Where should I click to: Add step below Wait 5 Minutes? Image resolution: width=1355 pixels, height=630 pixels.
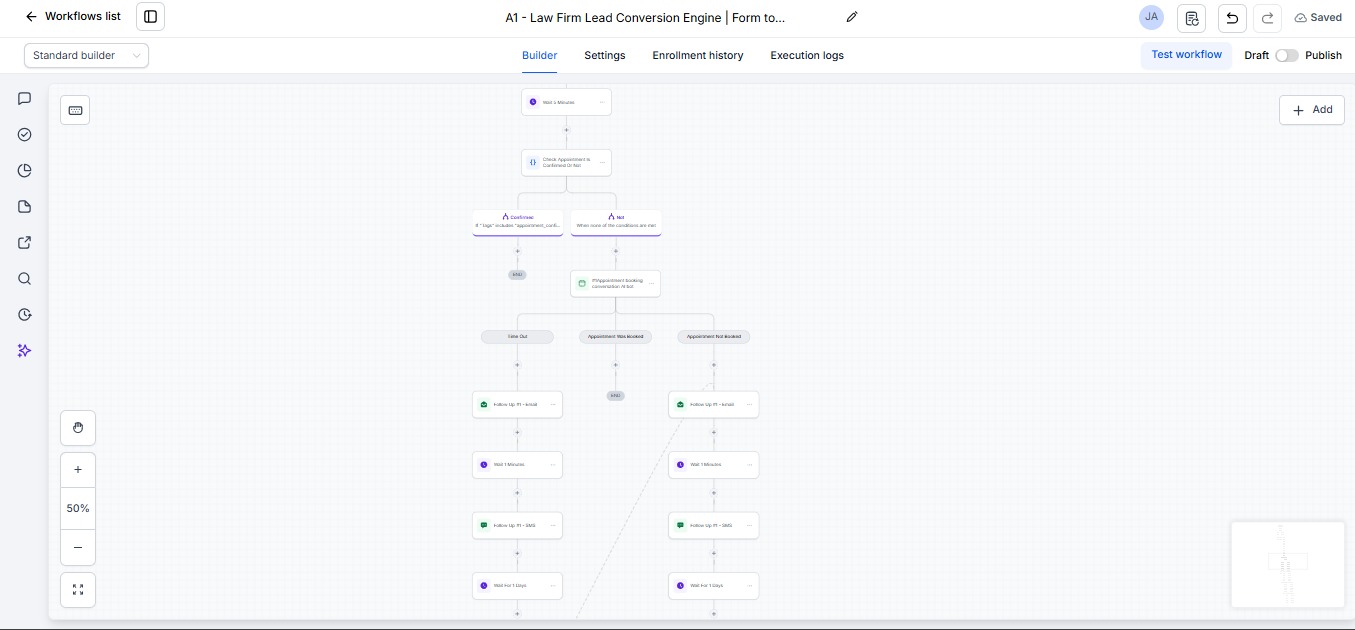(566, 130)
